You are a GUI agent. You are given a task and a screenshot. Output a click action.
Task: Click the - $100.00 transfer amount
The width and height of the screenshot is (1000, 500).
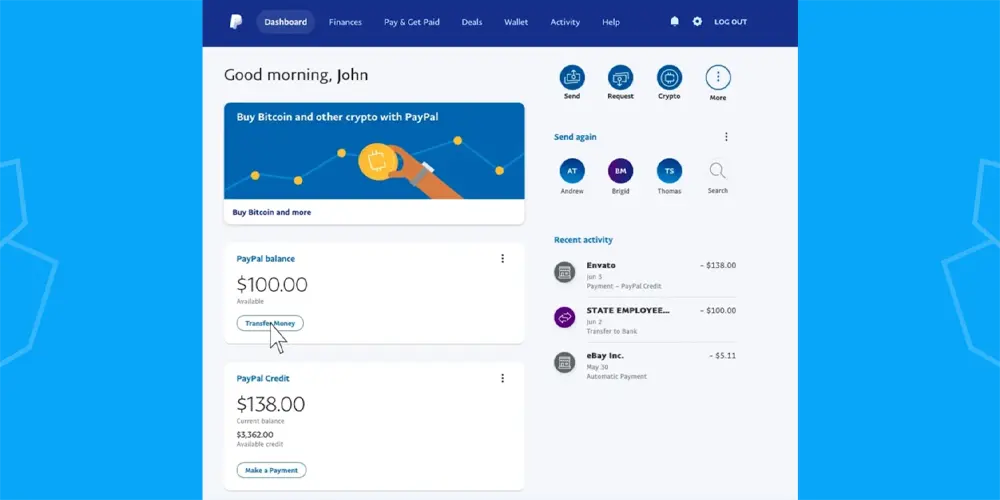(718, 311)
